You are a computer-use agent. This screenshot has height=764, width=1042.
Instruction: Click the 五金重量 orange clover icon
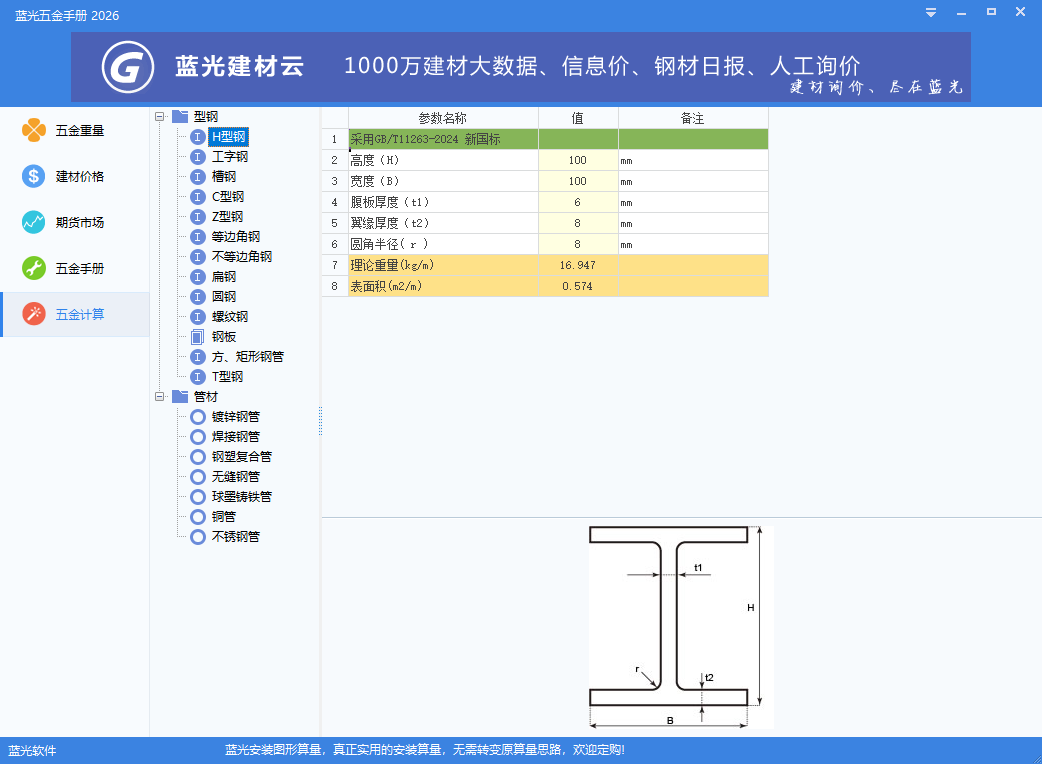pos(34,130)
